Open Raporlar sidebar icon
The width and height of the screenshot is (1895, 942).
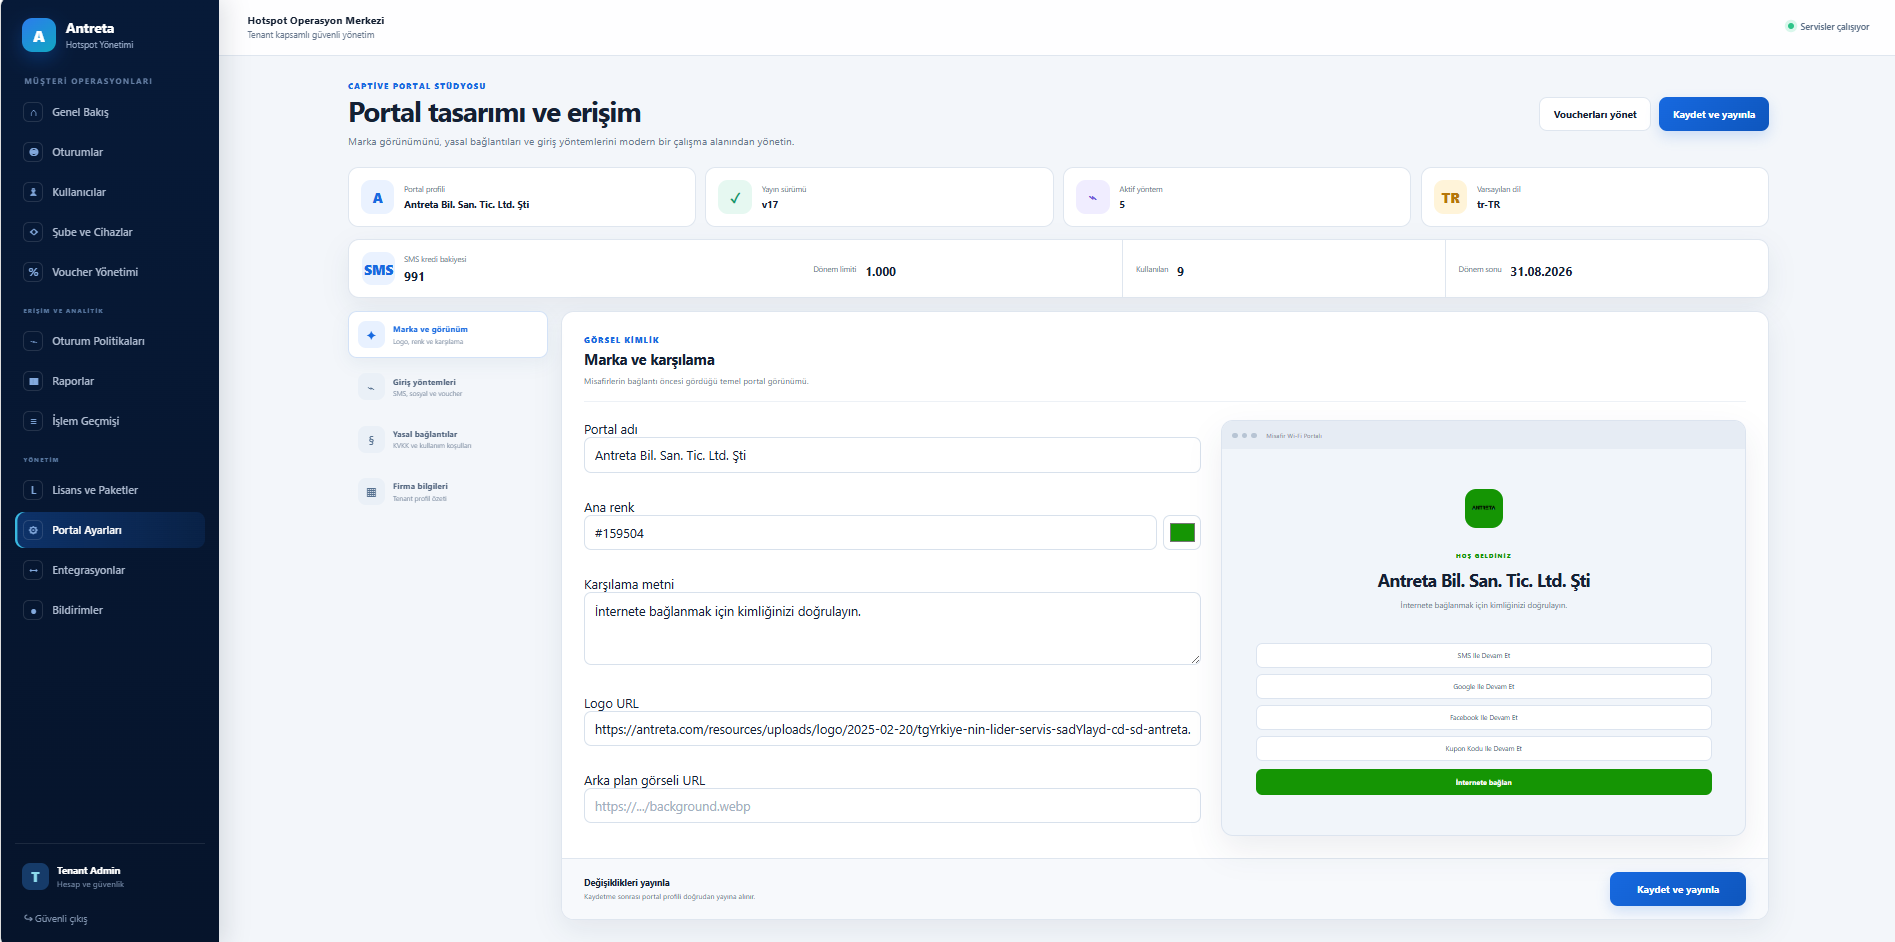coord(34,381)
